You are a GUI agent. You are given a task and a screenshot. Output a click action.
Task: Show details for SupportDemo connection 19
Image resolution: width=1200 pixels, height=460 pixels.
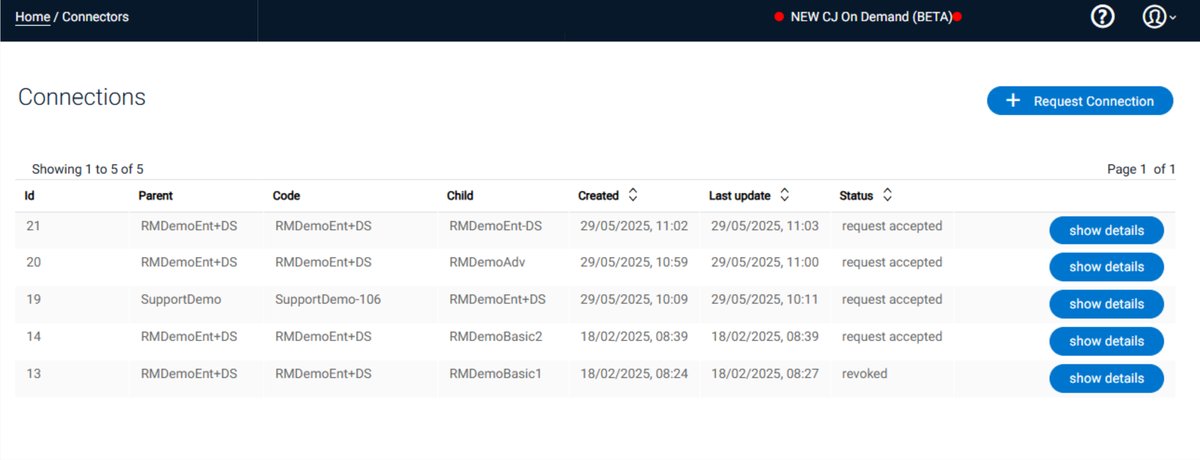click(1106, 304)
